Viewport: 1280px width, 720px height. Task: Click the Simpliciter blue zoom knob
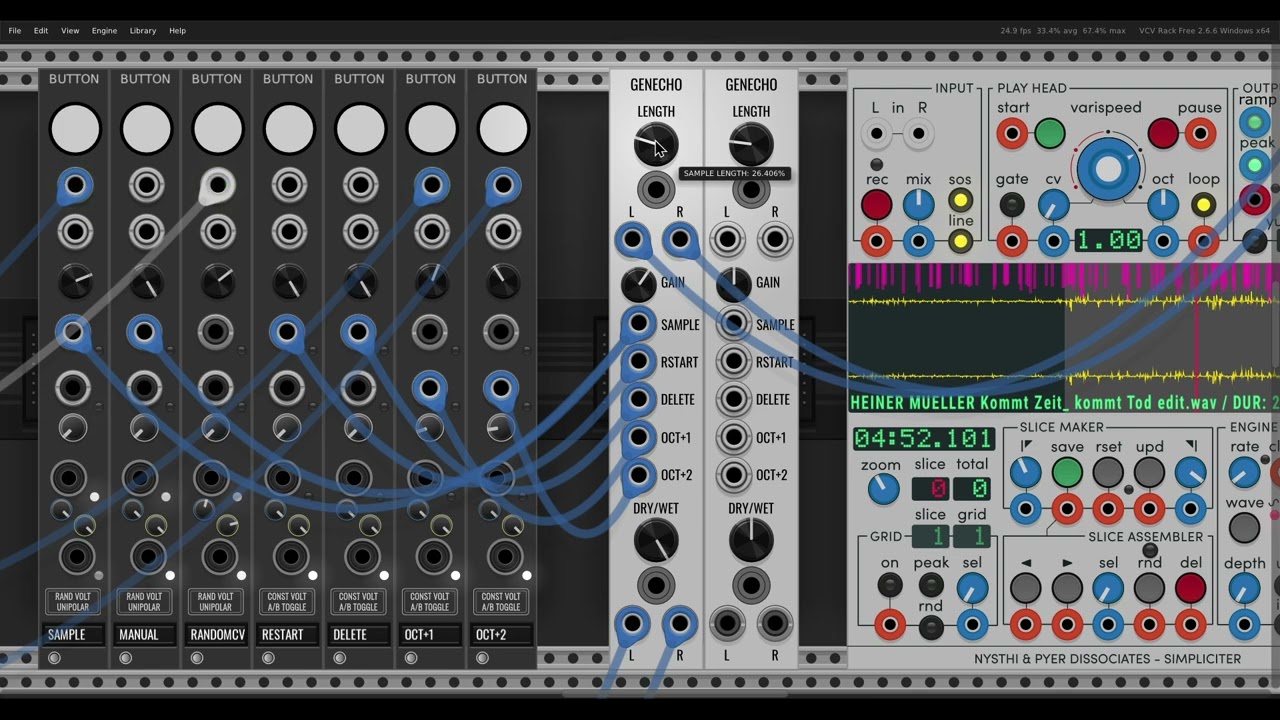click(882, 489)
